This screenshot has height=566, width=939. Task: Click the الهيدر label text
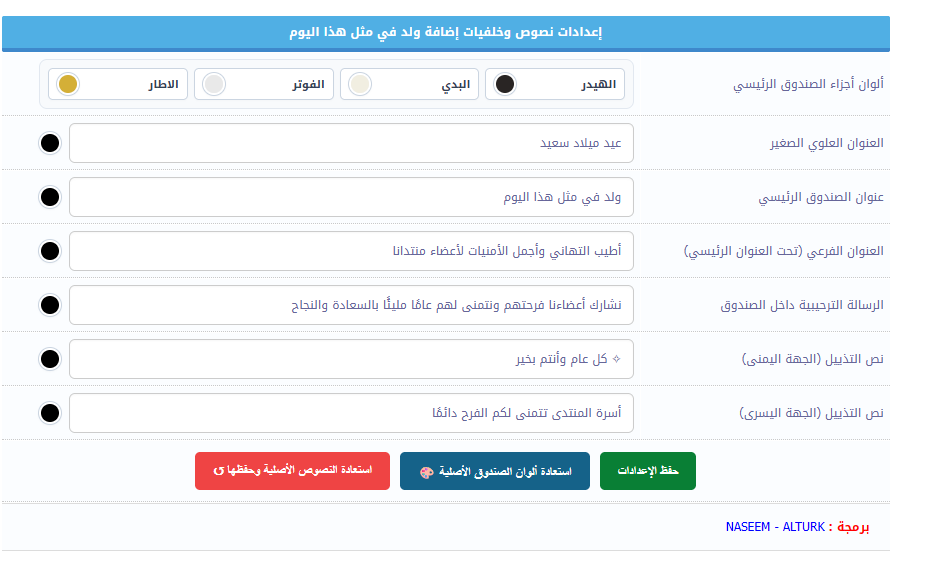[598, 84]
